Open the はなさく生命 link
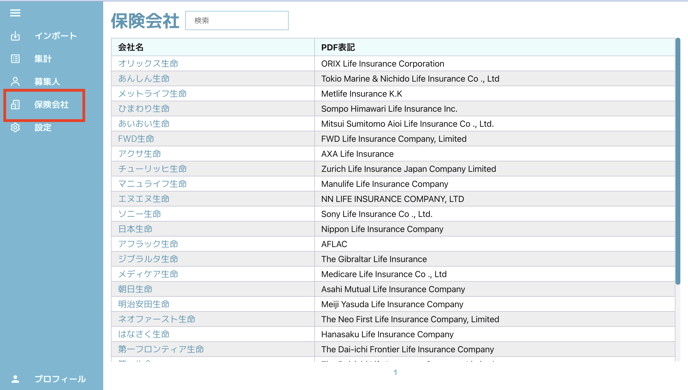688x390 pixels. click(143, 334)
